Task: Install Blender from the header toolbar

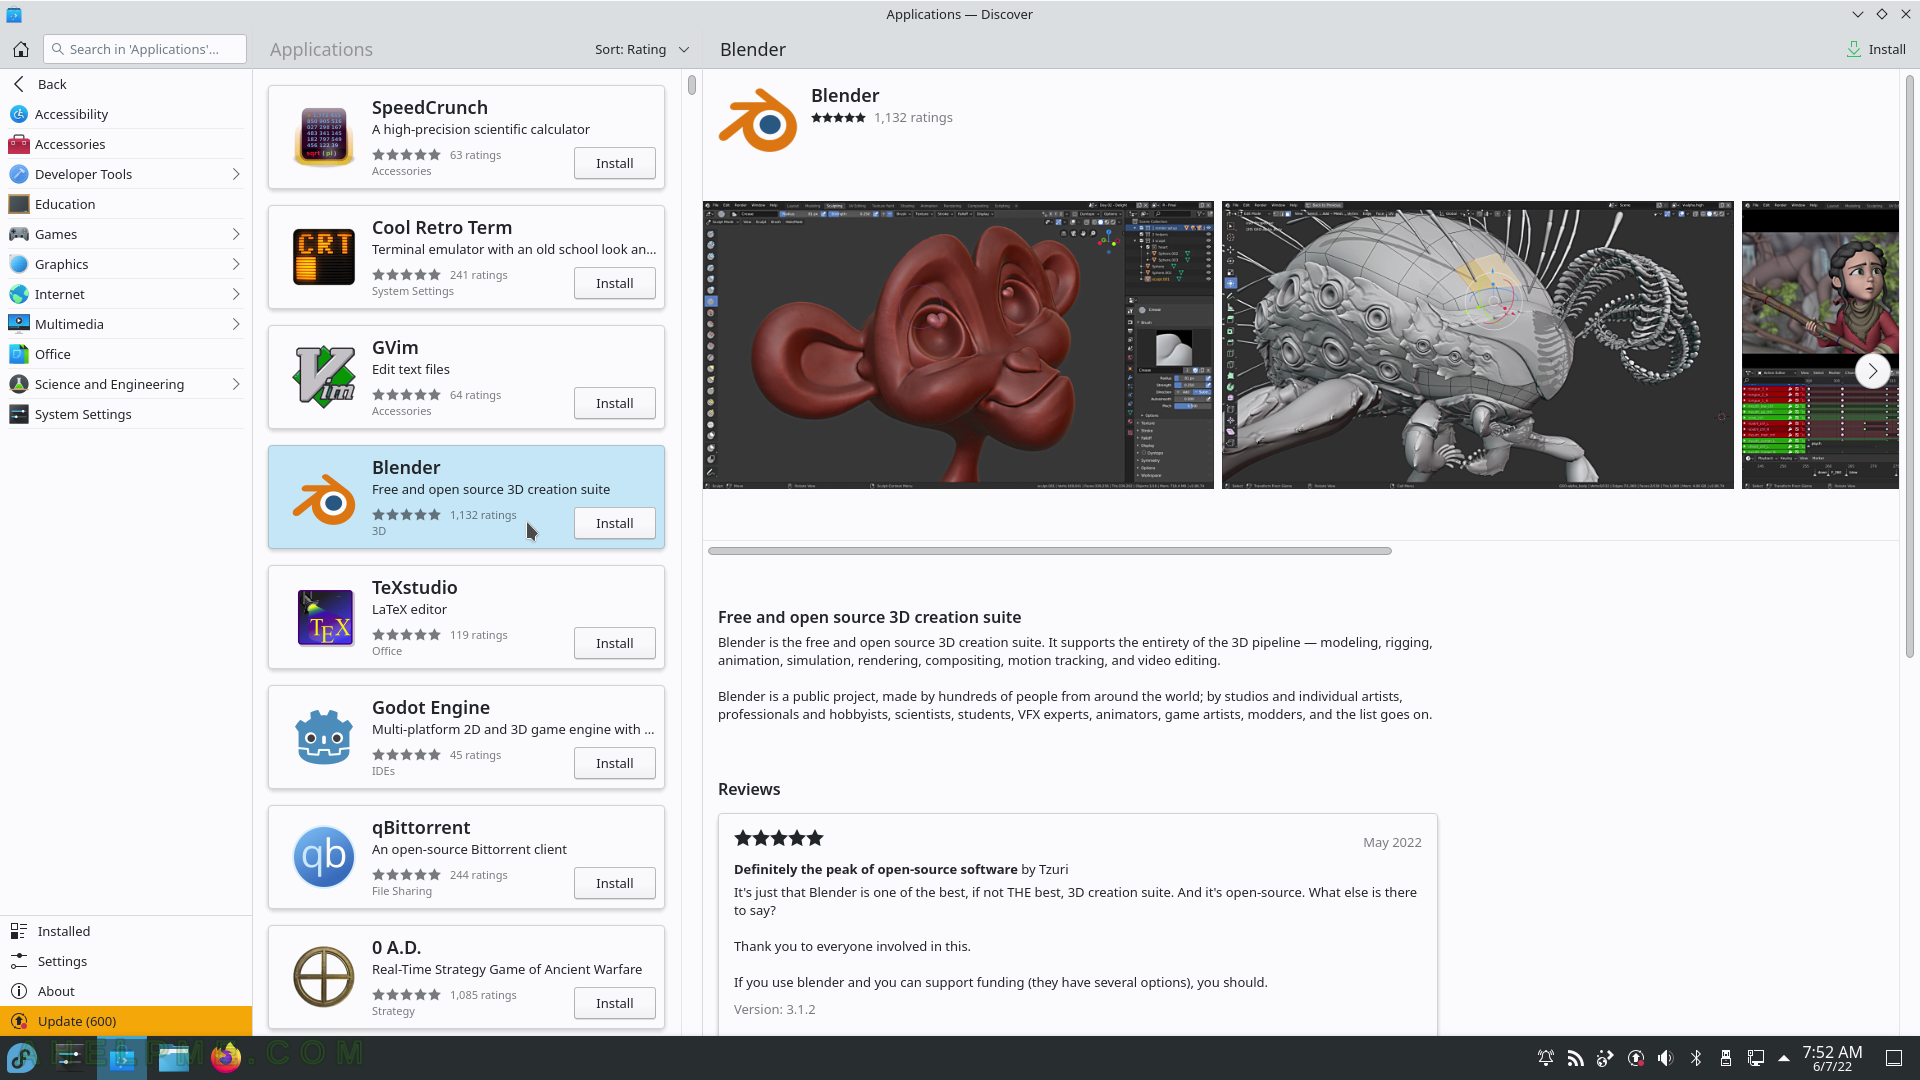Action: click(x=1876, y=49)
